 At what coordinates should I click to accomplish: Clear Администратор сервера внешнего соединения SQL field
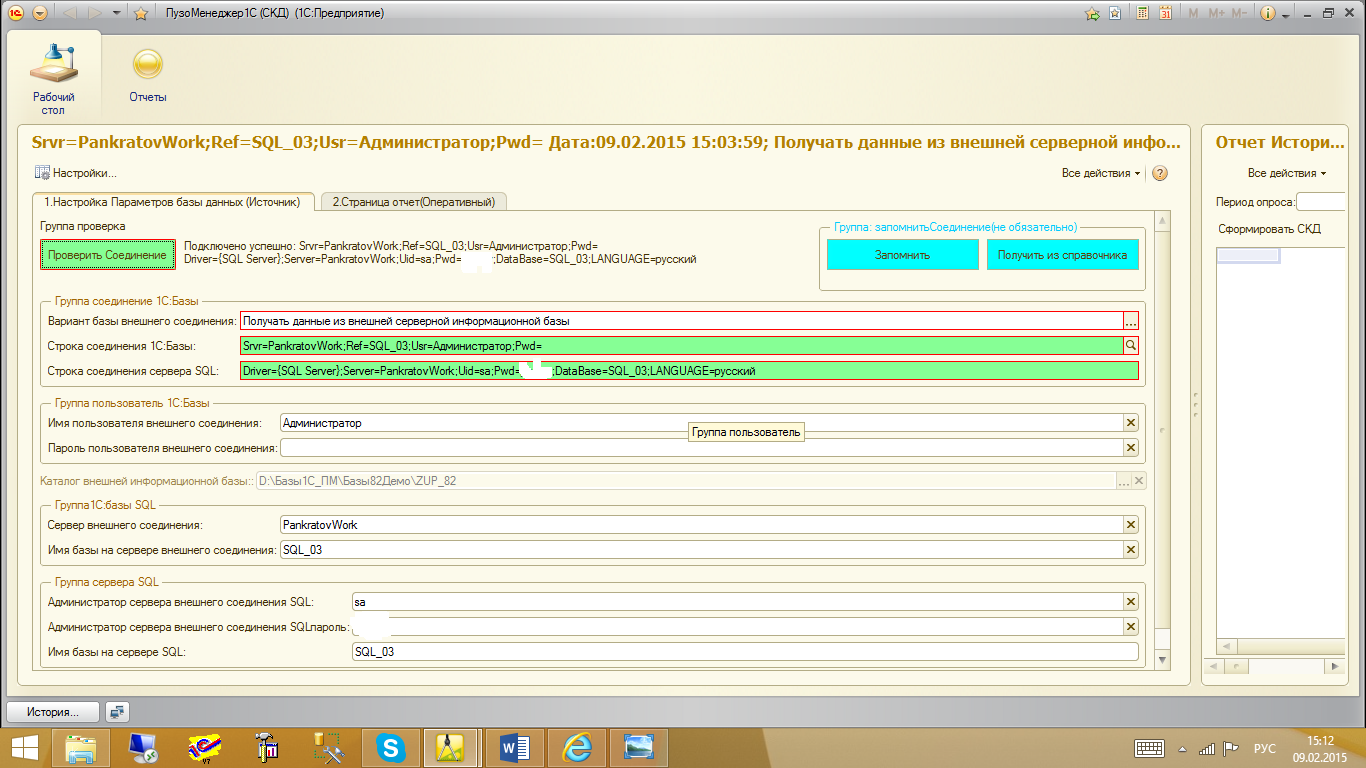pos(1131,602)
